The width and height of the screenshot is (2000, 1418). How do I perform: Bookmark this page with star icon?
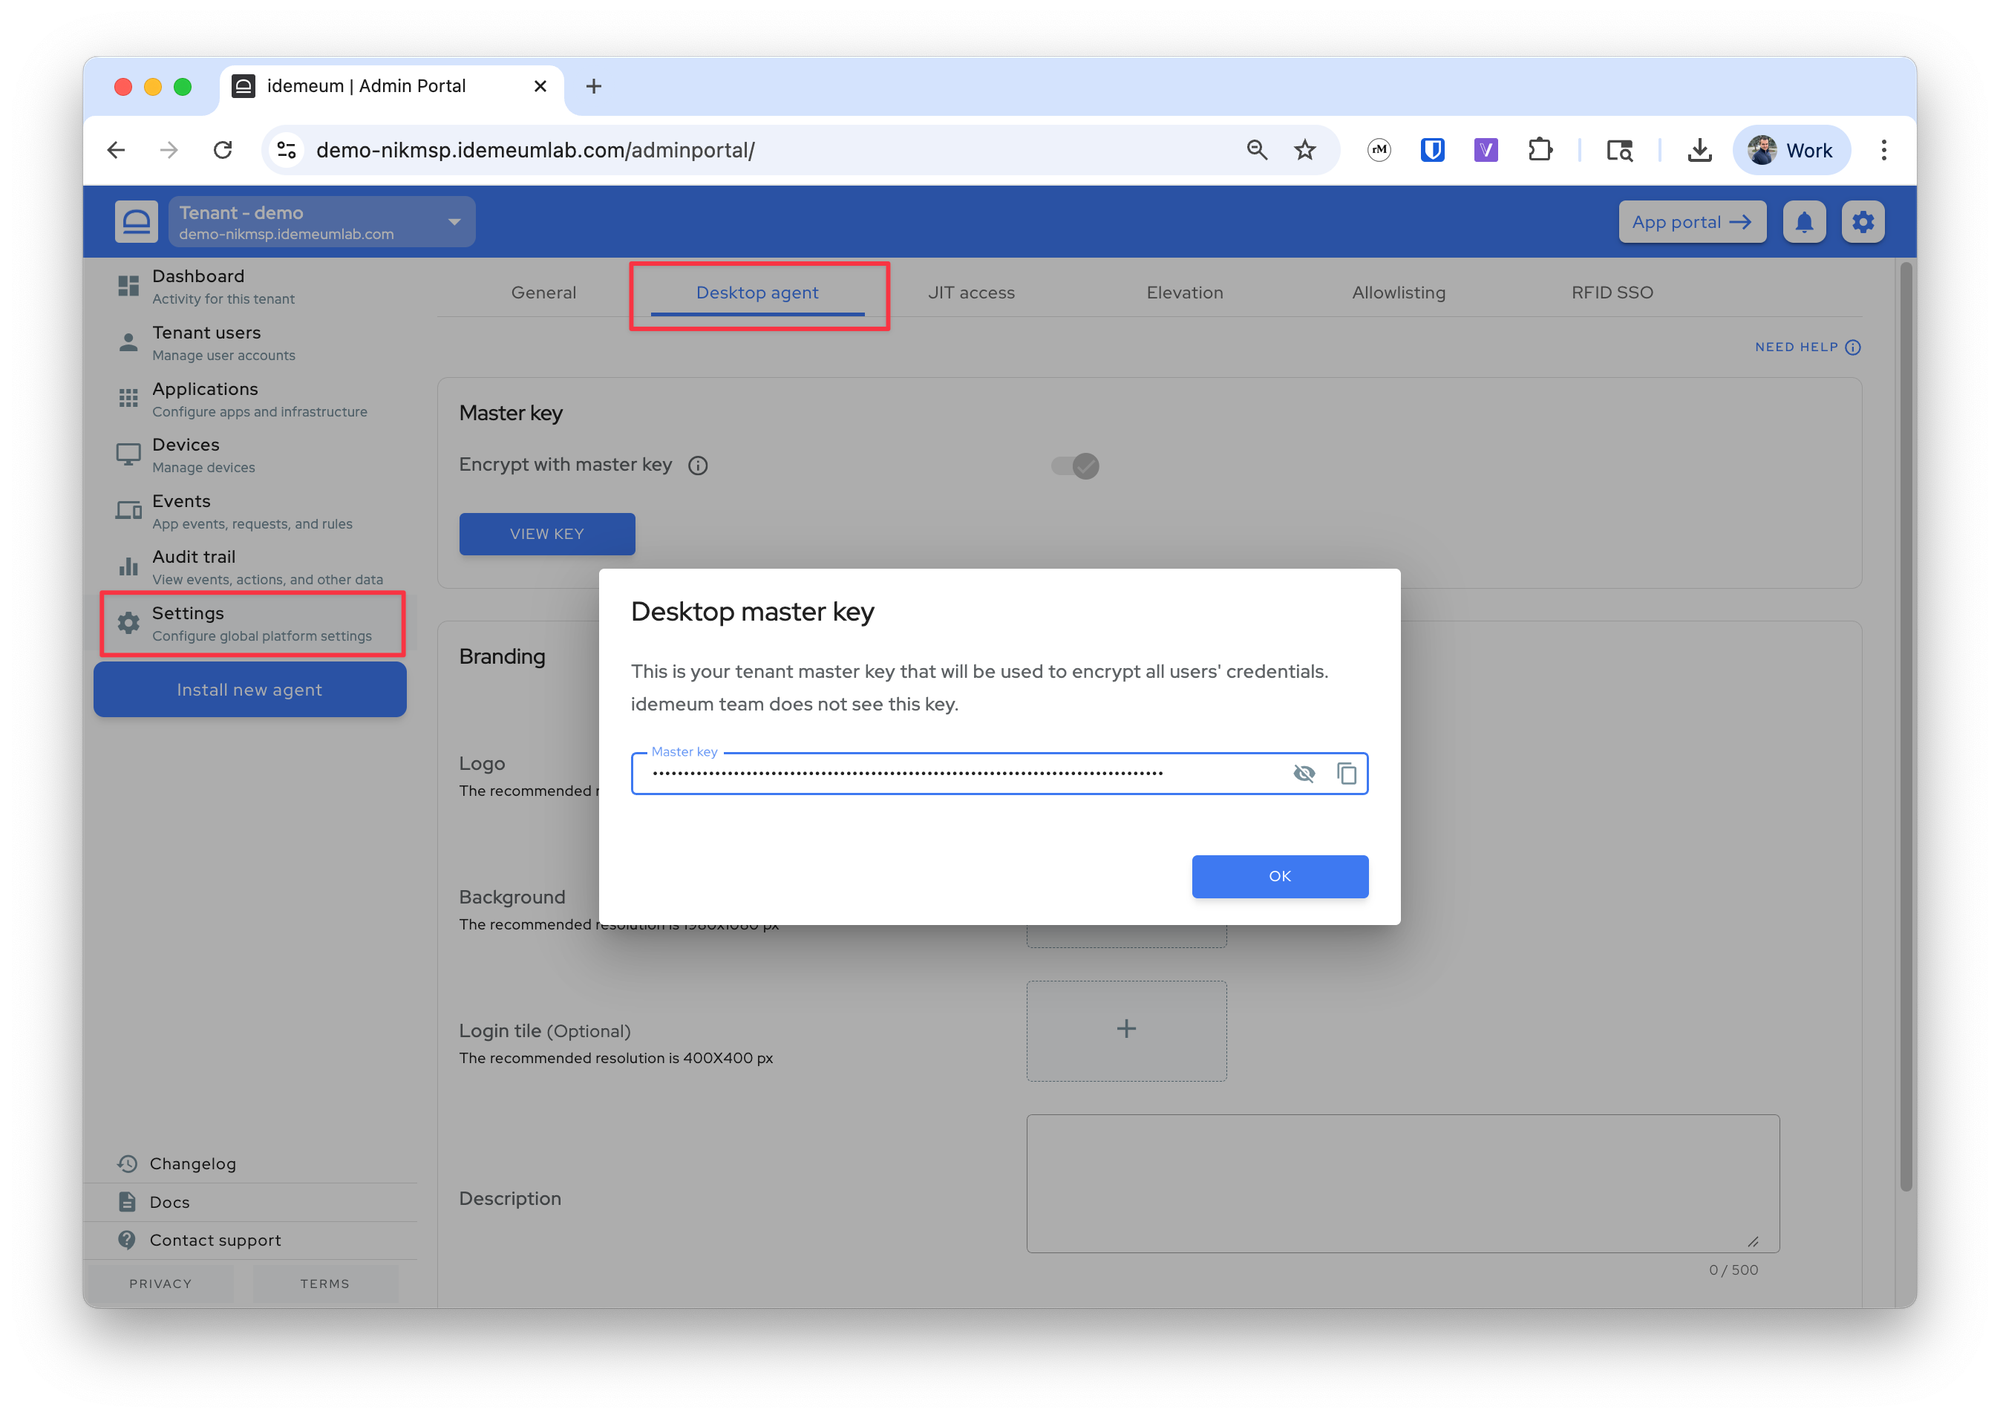pyautogui.click(x=1305, y=150)
